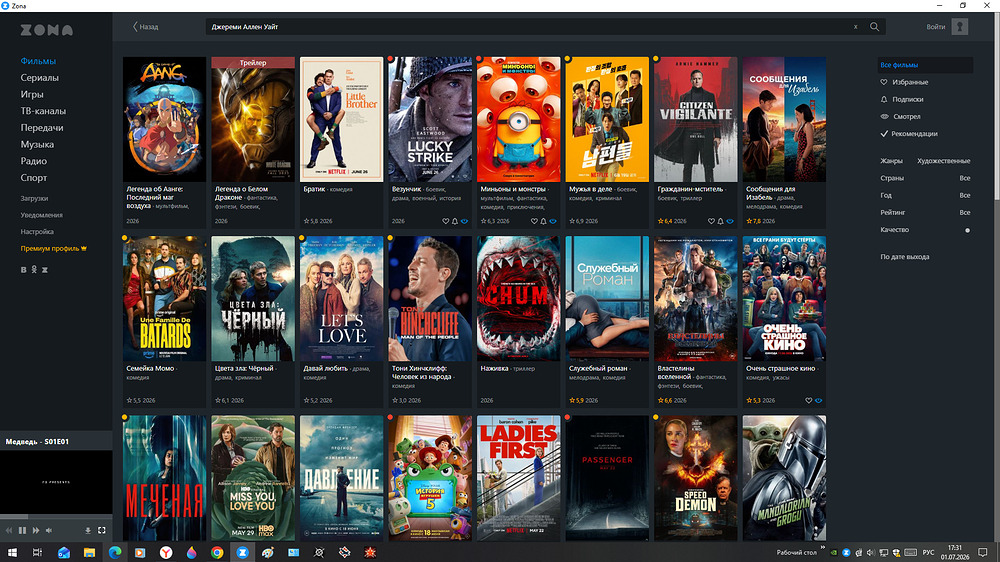Screen dimensions: 1000x562
Task: Seek on the mini player progress bar
Action: coord(56,516)
